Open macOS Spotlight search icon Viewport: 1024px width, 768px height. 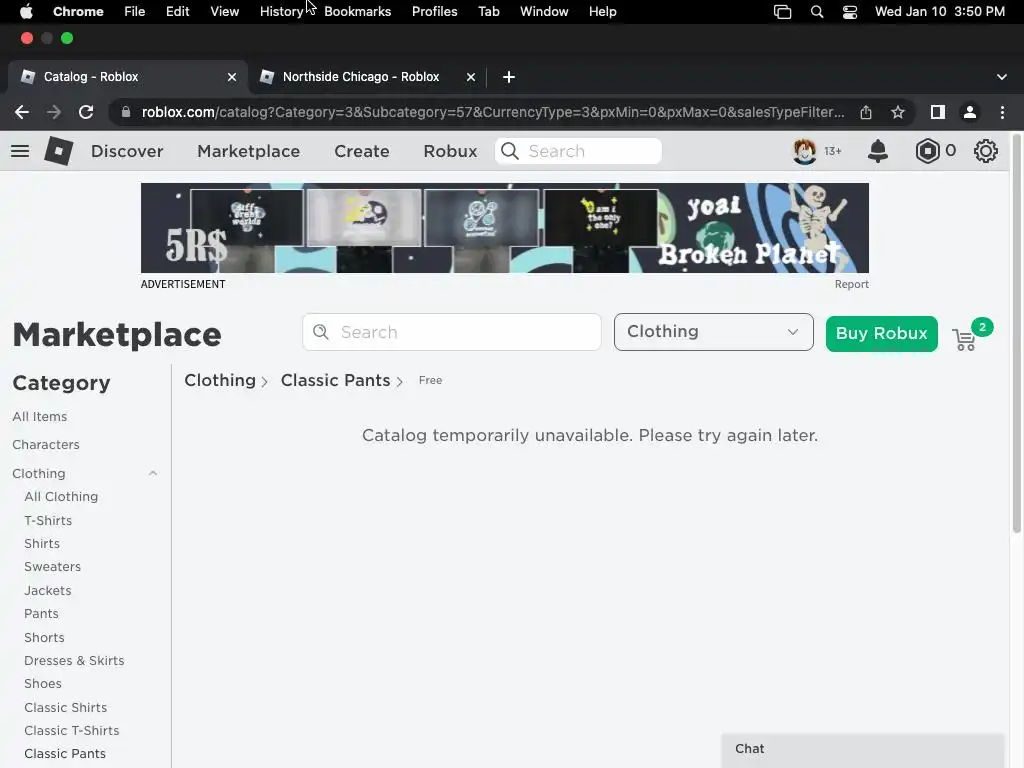coord(816,12)
